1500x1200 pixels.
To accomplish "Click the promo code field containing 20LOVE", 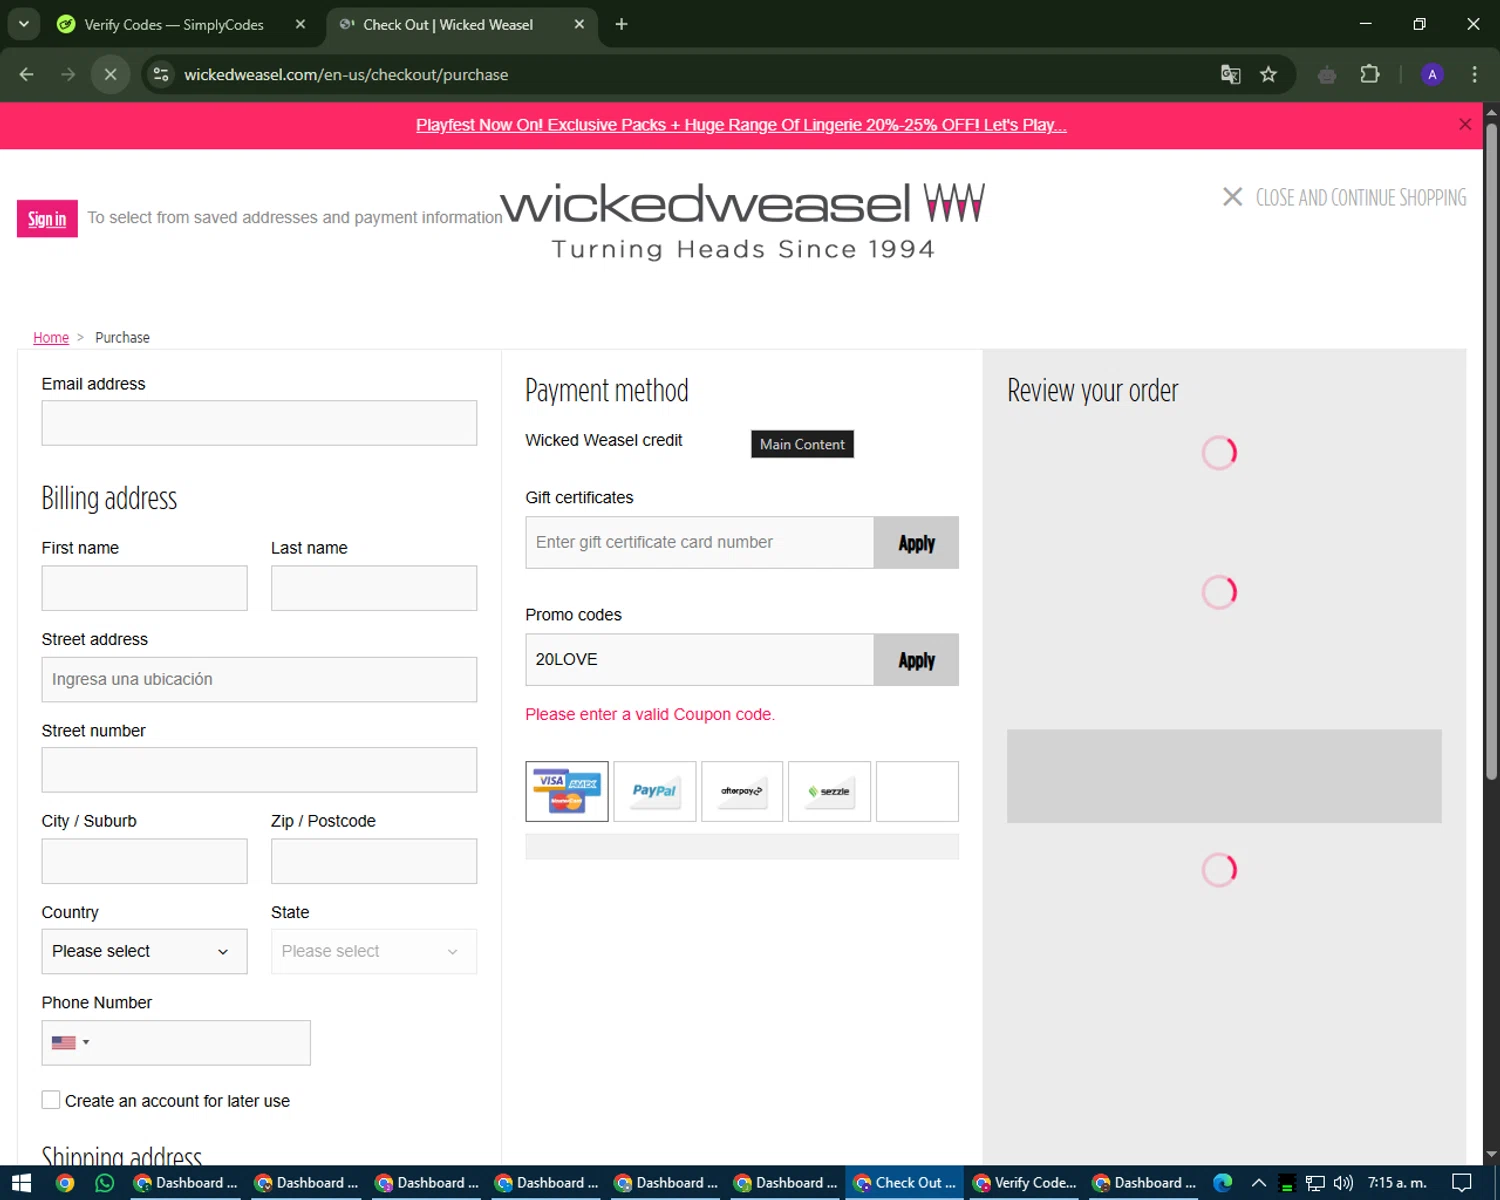I will pyautogui.click(x=700, y=659).
